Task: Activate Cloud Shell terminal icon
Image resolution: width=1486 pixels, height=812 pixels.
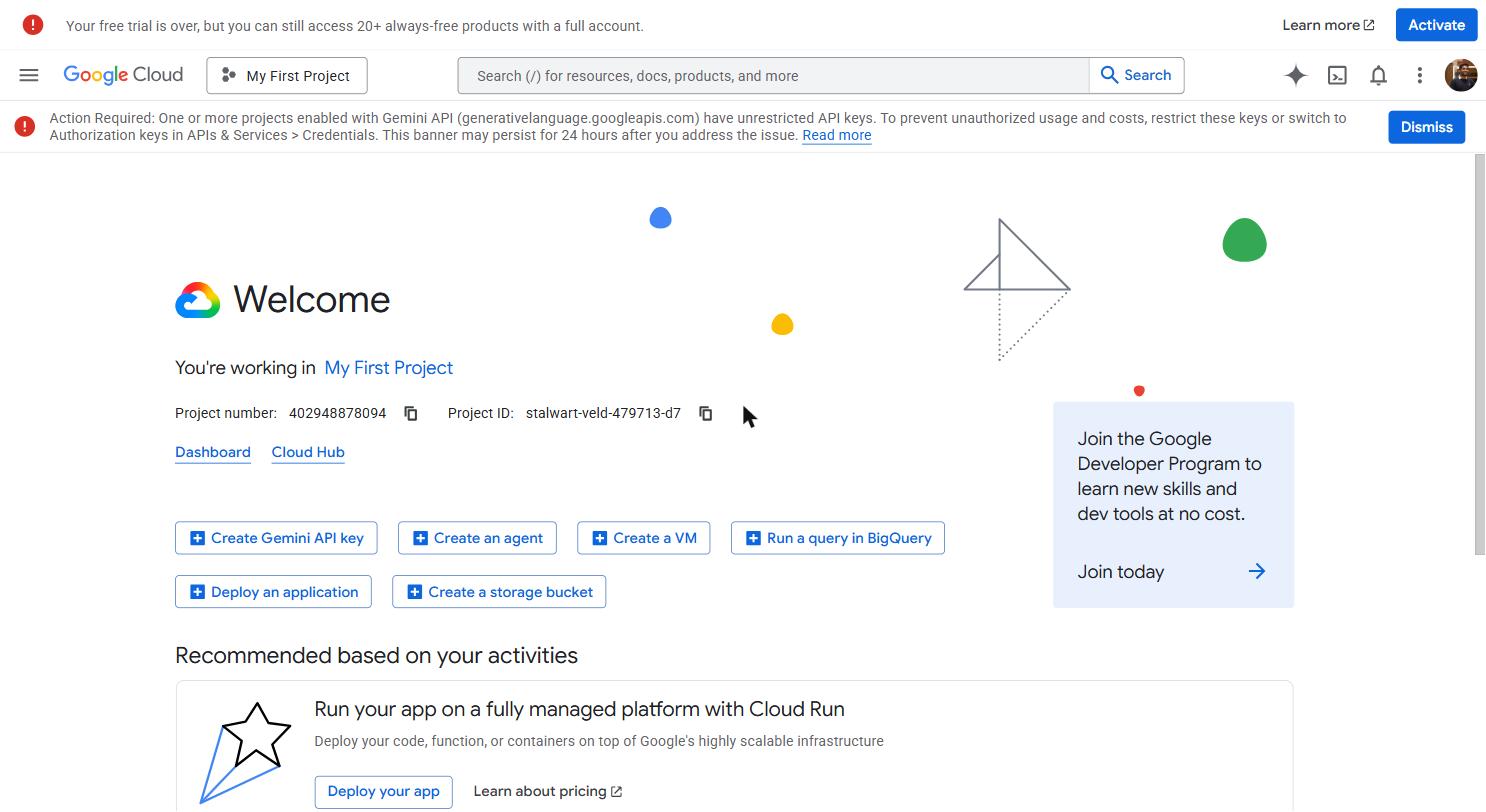Action: click(x=1337, y=75)
